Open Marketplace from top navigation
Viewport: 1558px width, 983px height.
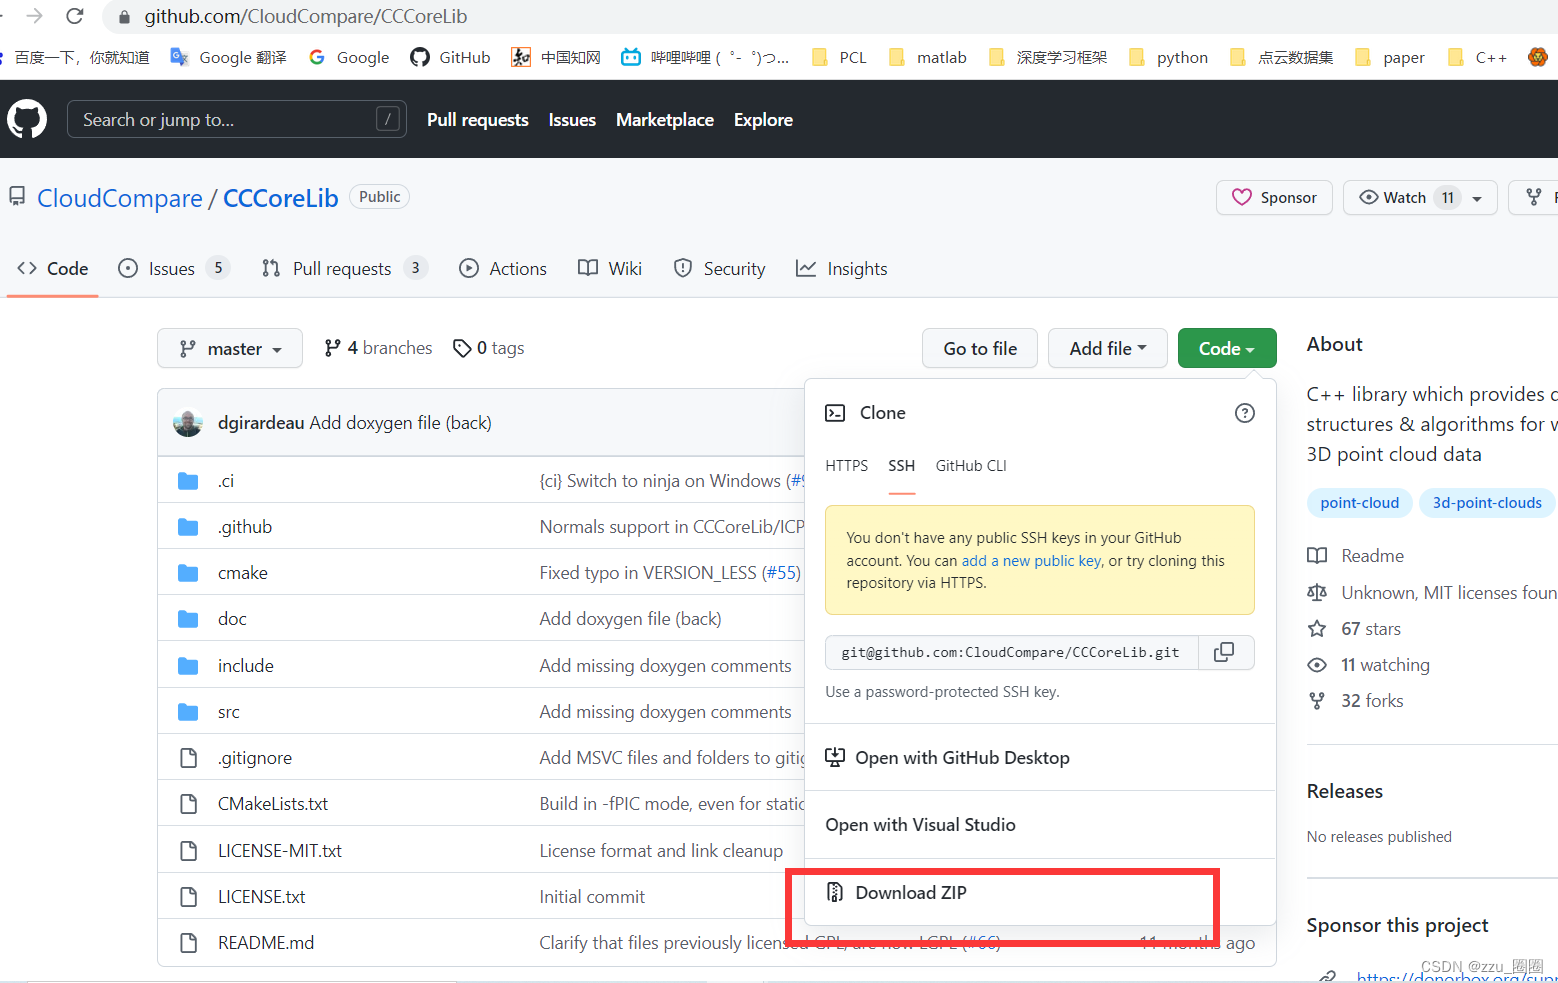tap(664, 119)
